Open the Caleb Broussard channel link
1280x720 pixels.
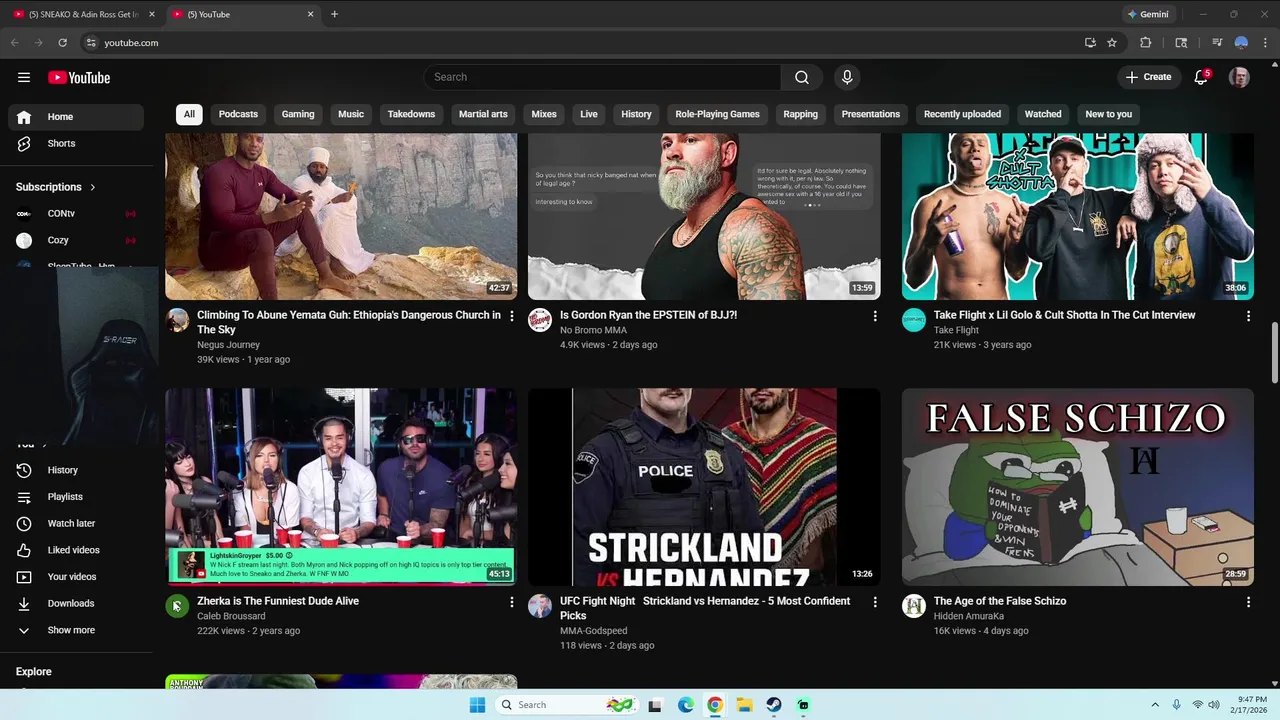231,616
